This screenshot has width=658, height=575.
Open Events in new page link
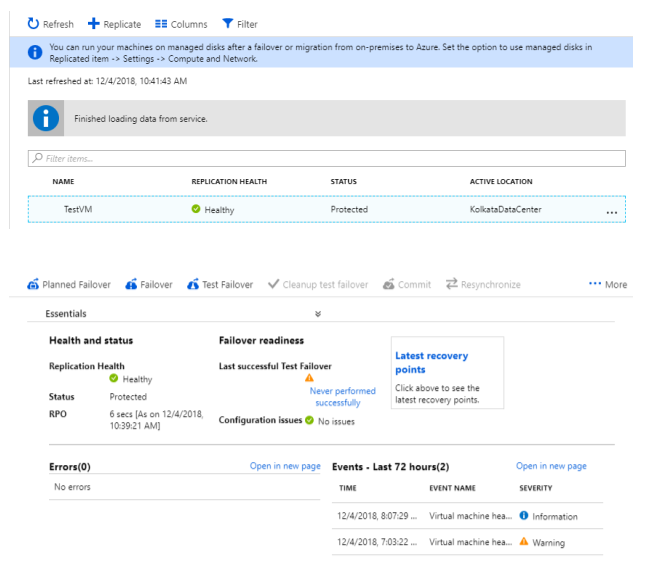click(x=551, y=466)
